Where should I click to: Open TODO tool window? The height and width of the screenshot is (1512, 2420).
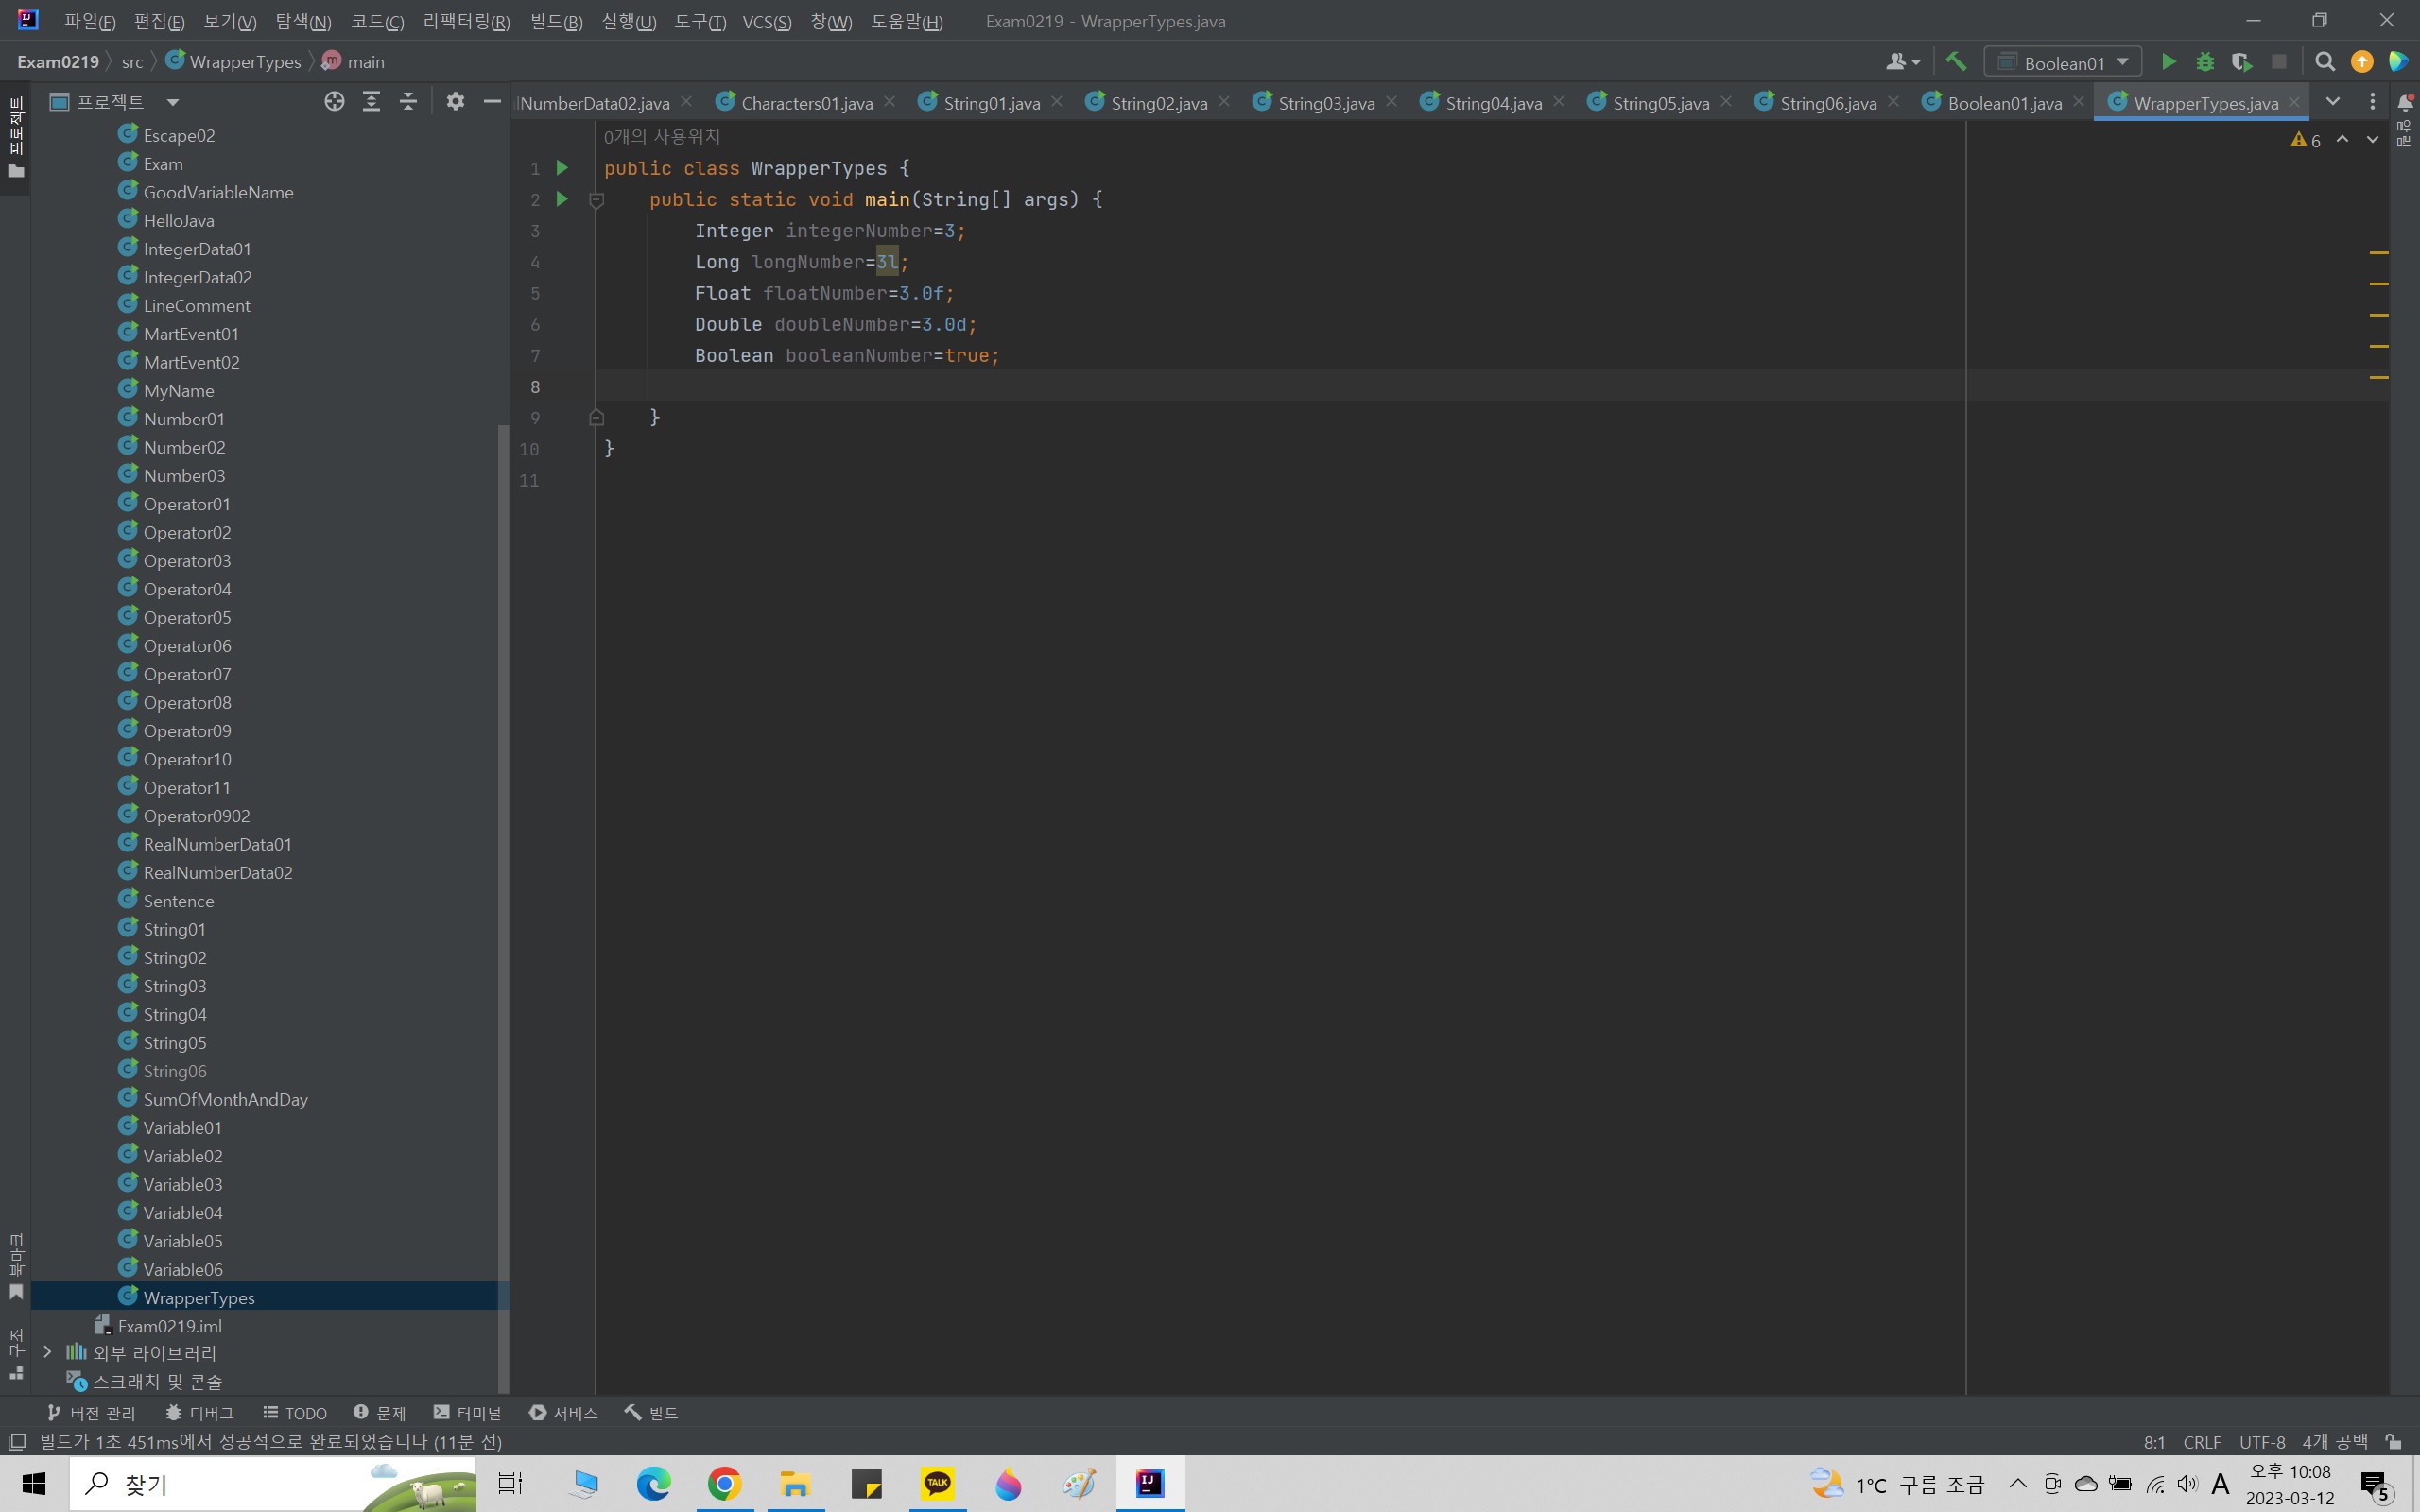(x=295, y=1412)
